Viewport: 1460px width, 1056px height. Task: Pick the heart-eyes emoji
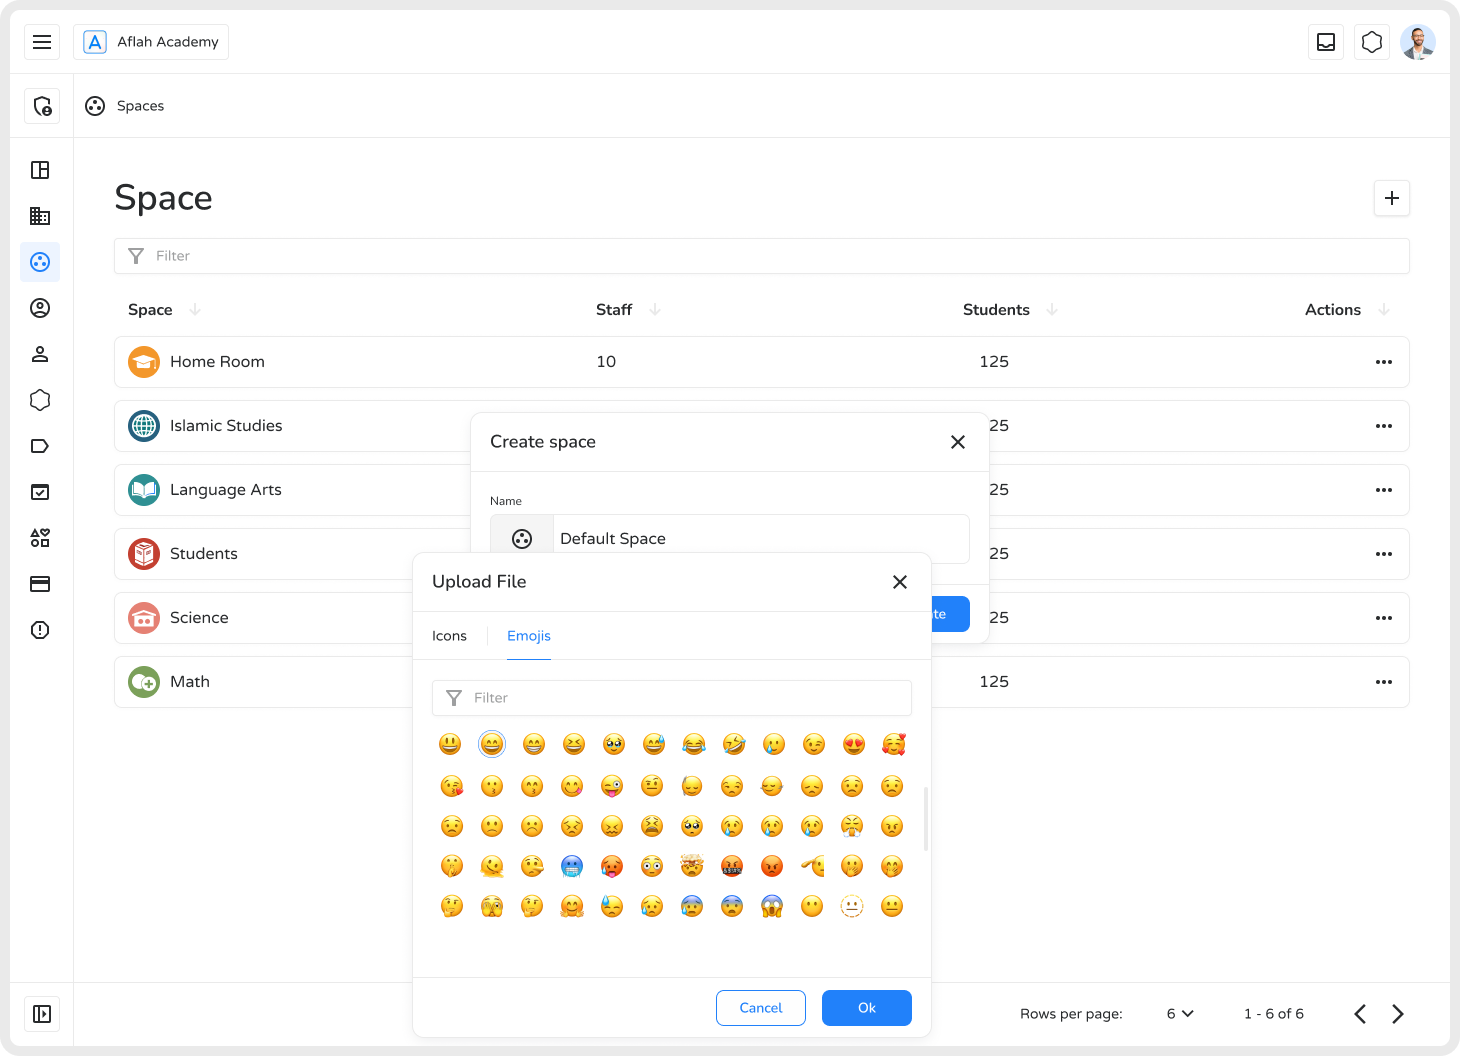(853, 744)
